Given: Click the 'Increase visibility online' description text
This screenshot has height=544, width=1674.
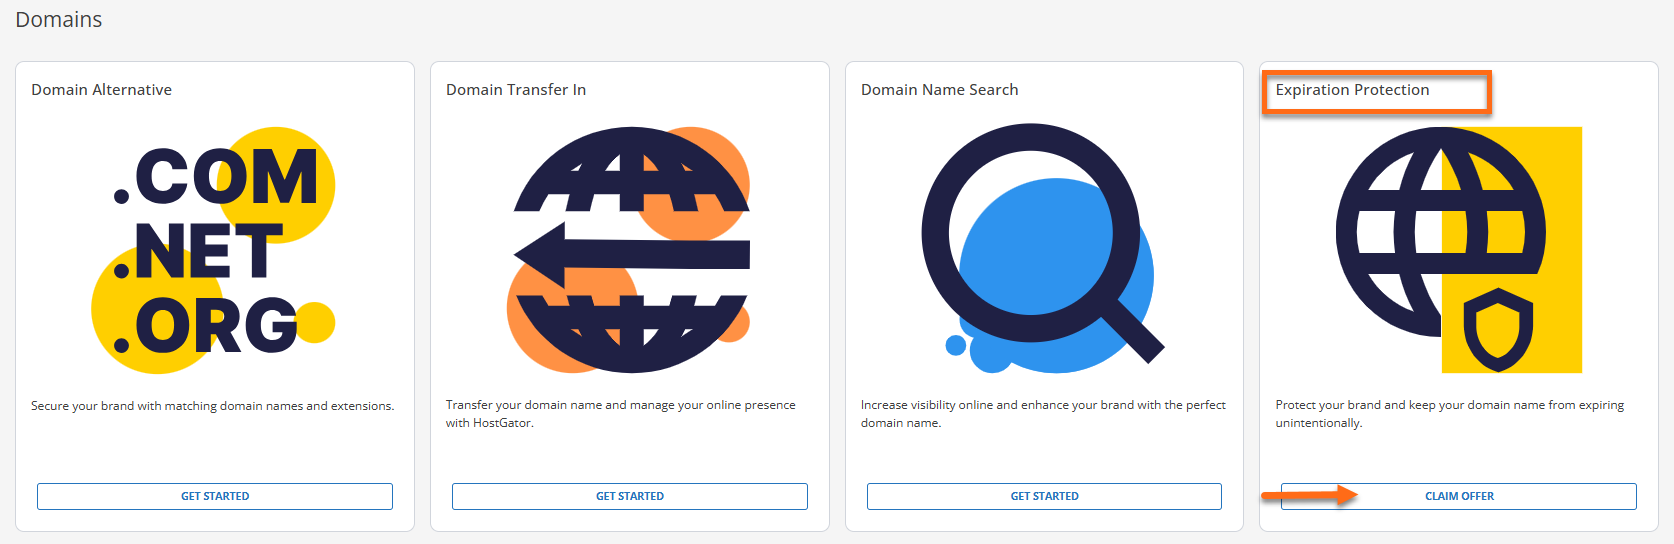Looking at the screenshot, I should click(1042, 414).
